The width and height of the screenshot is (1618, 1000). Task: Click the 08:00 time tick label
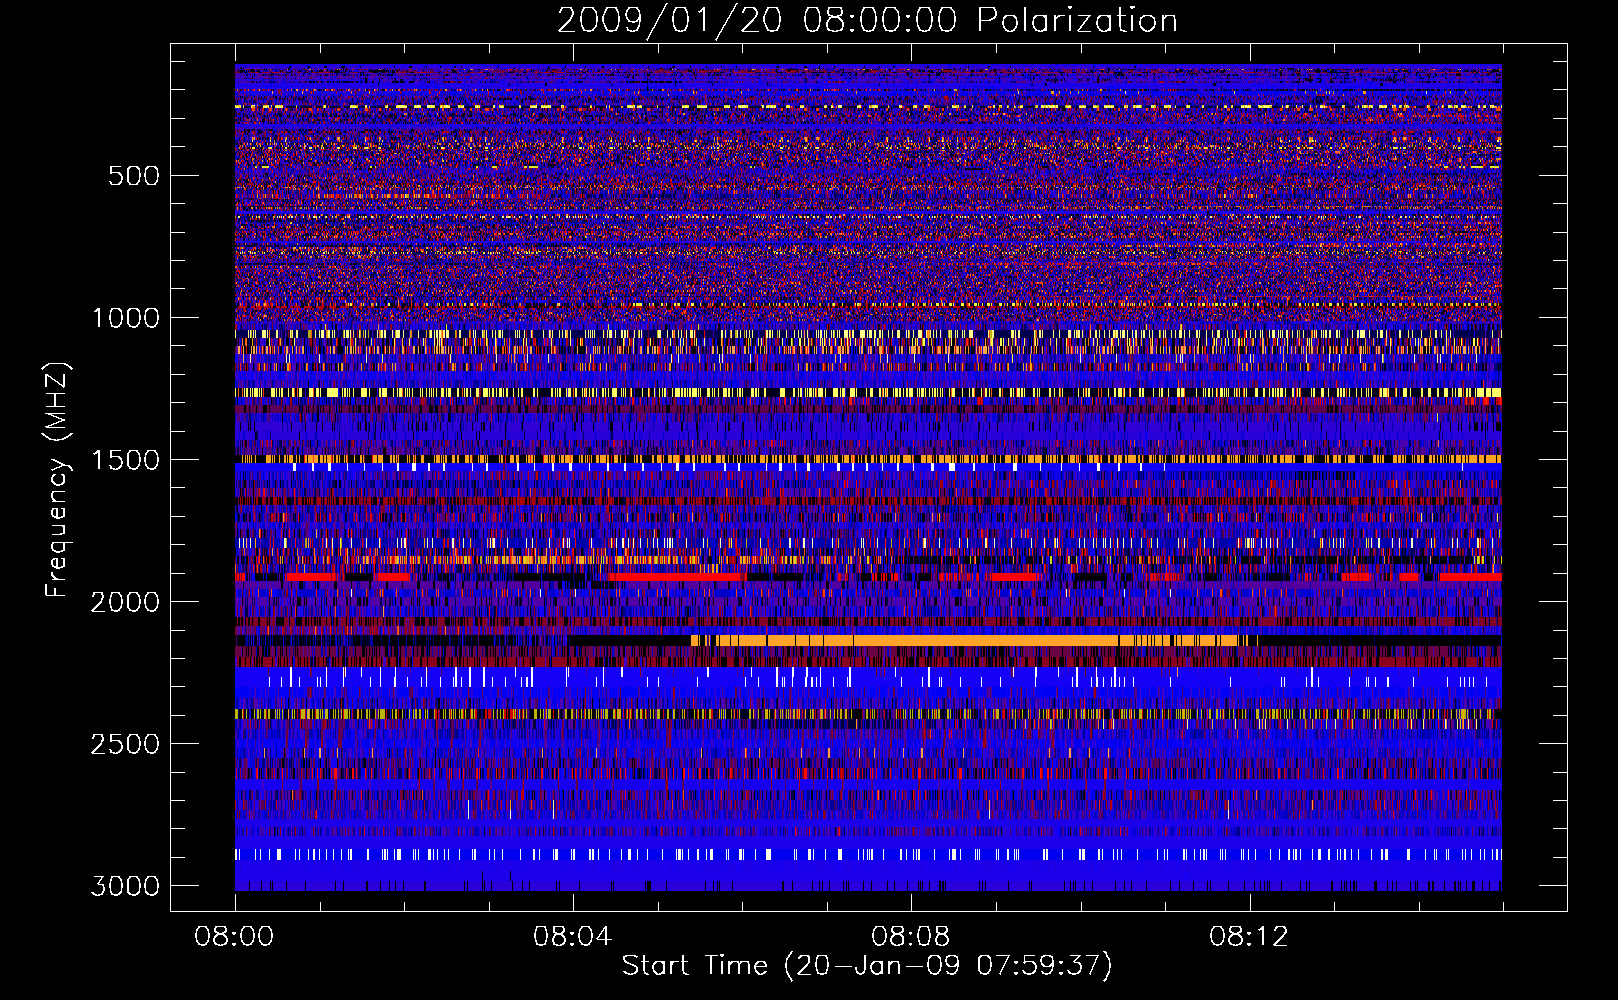pos(235,937)
